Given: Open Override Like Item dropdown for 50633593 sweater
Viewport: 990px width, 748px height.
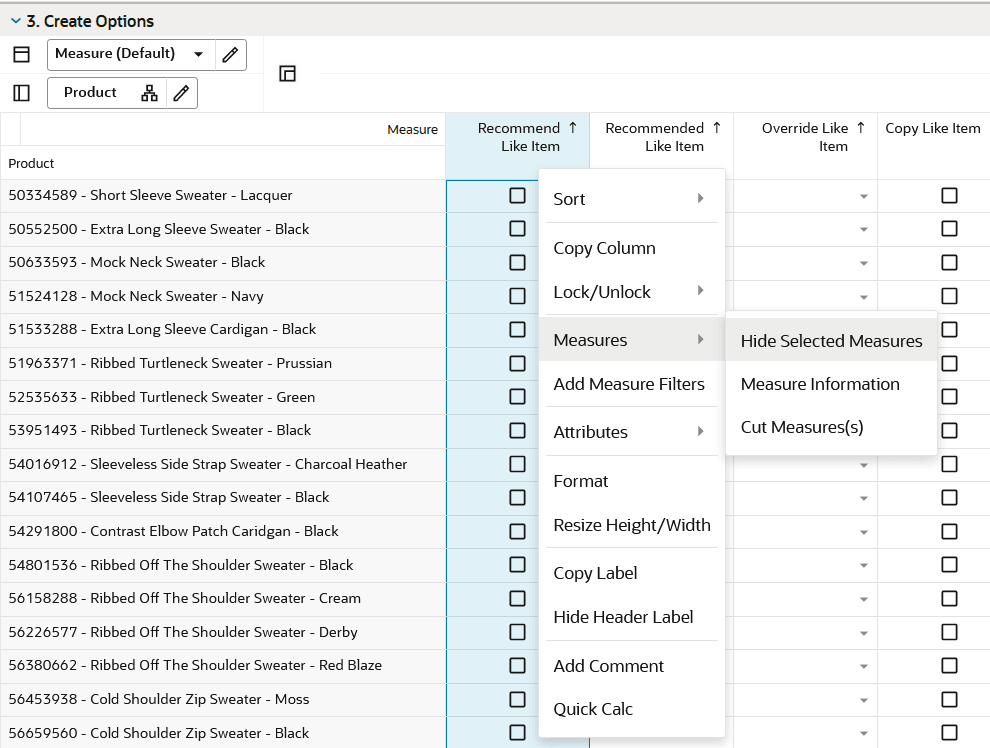Looking at the screenshot, I should click(x=862, y=262).
